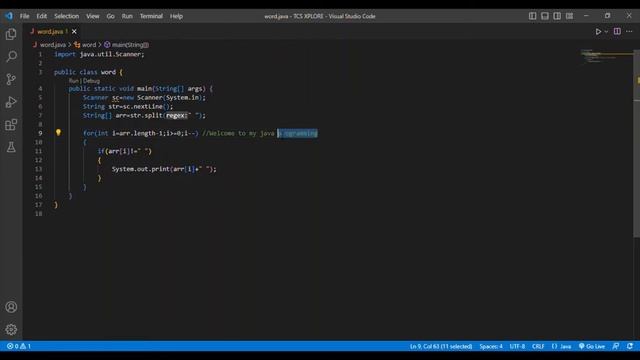The image size is (640, 360).
Task: Open the Terminal menu
Action: click(x=151, y=16)
